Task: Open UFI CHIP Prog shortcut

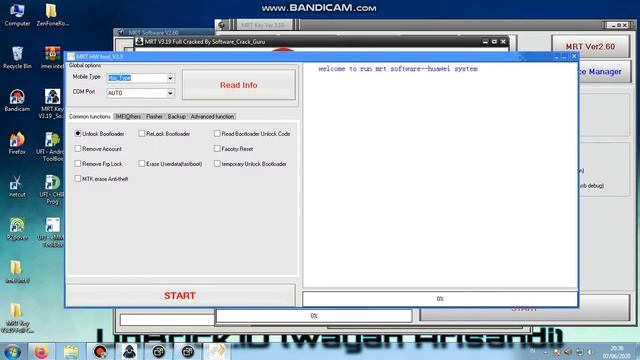Action: point(52,189)
